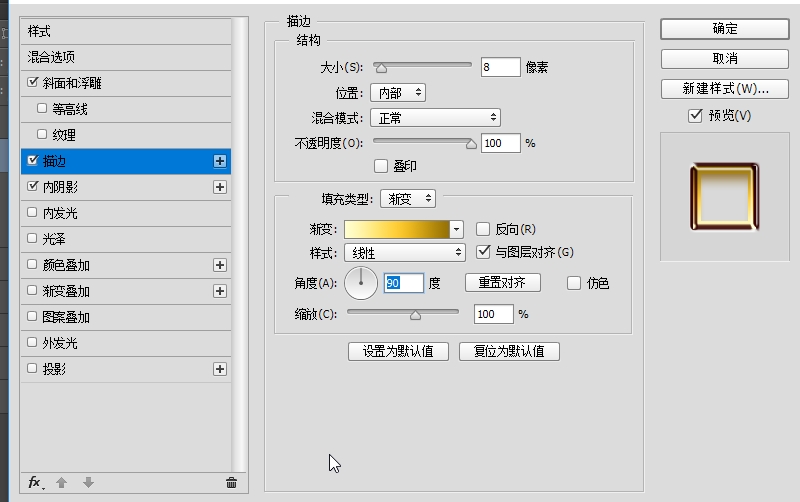Image resolution: width=800 pixels, height=502 pixels.
Task: Open gradient picker dropdown arrow
Action: pos(456,230)
